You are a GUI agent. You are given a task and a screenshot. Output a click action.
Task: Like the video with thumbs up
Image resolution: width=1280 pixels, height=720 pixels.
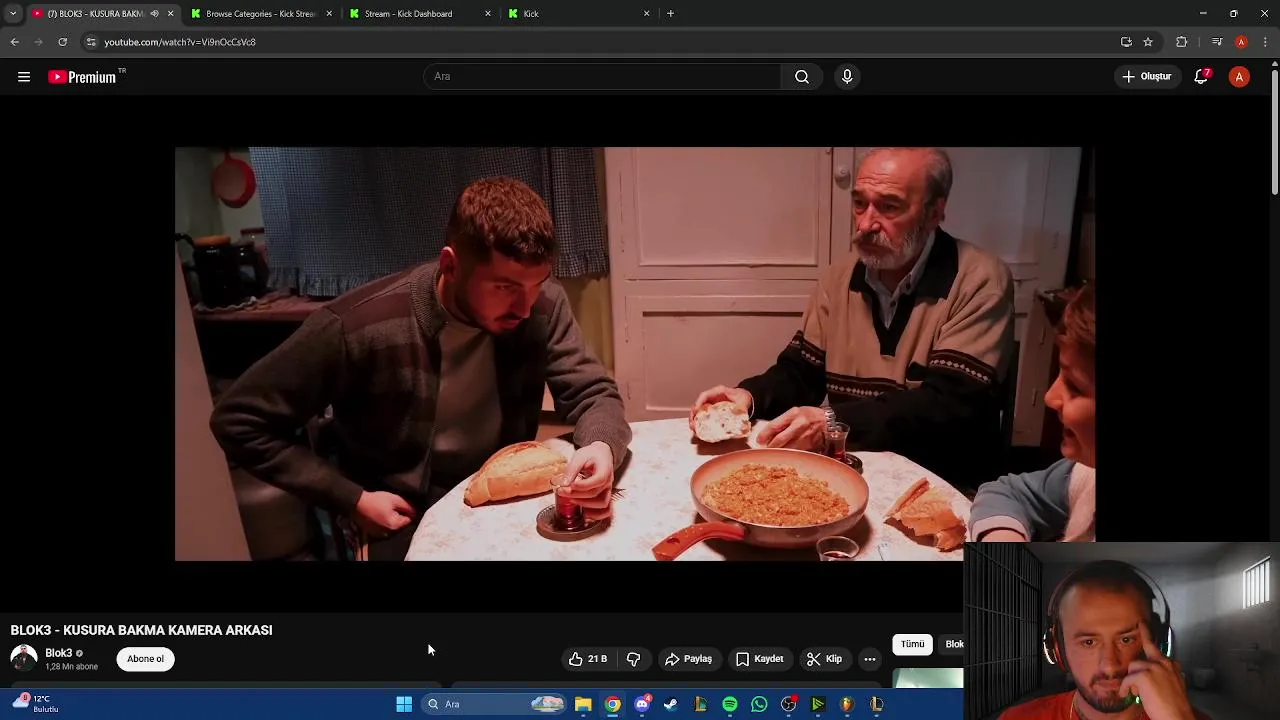click(x=588, y=659)
